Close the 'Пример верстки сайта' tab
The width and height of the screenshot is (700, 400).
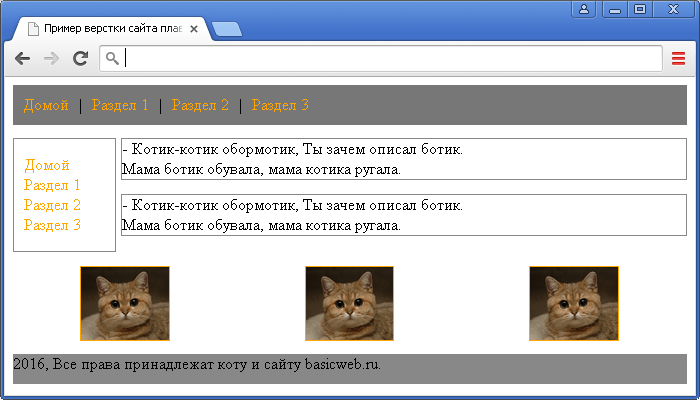(194, 29)
